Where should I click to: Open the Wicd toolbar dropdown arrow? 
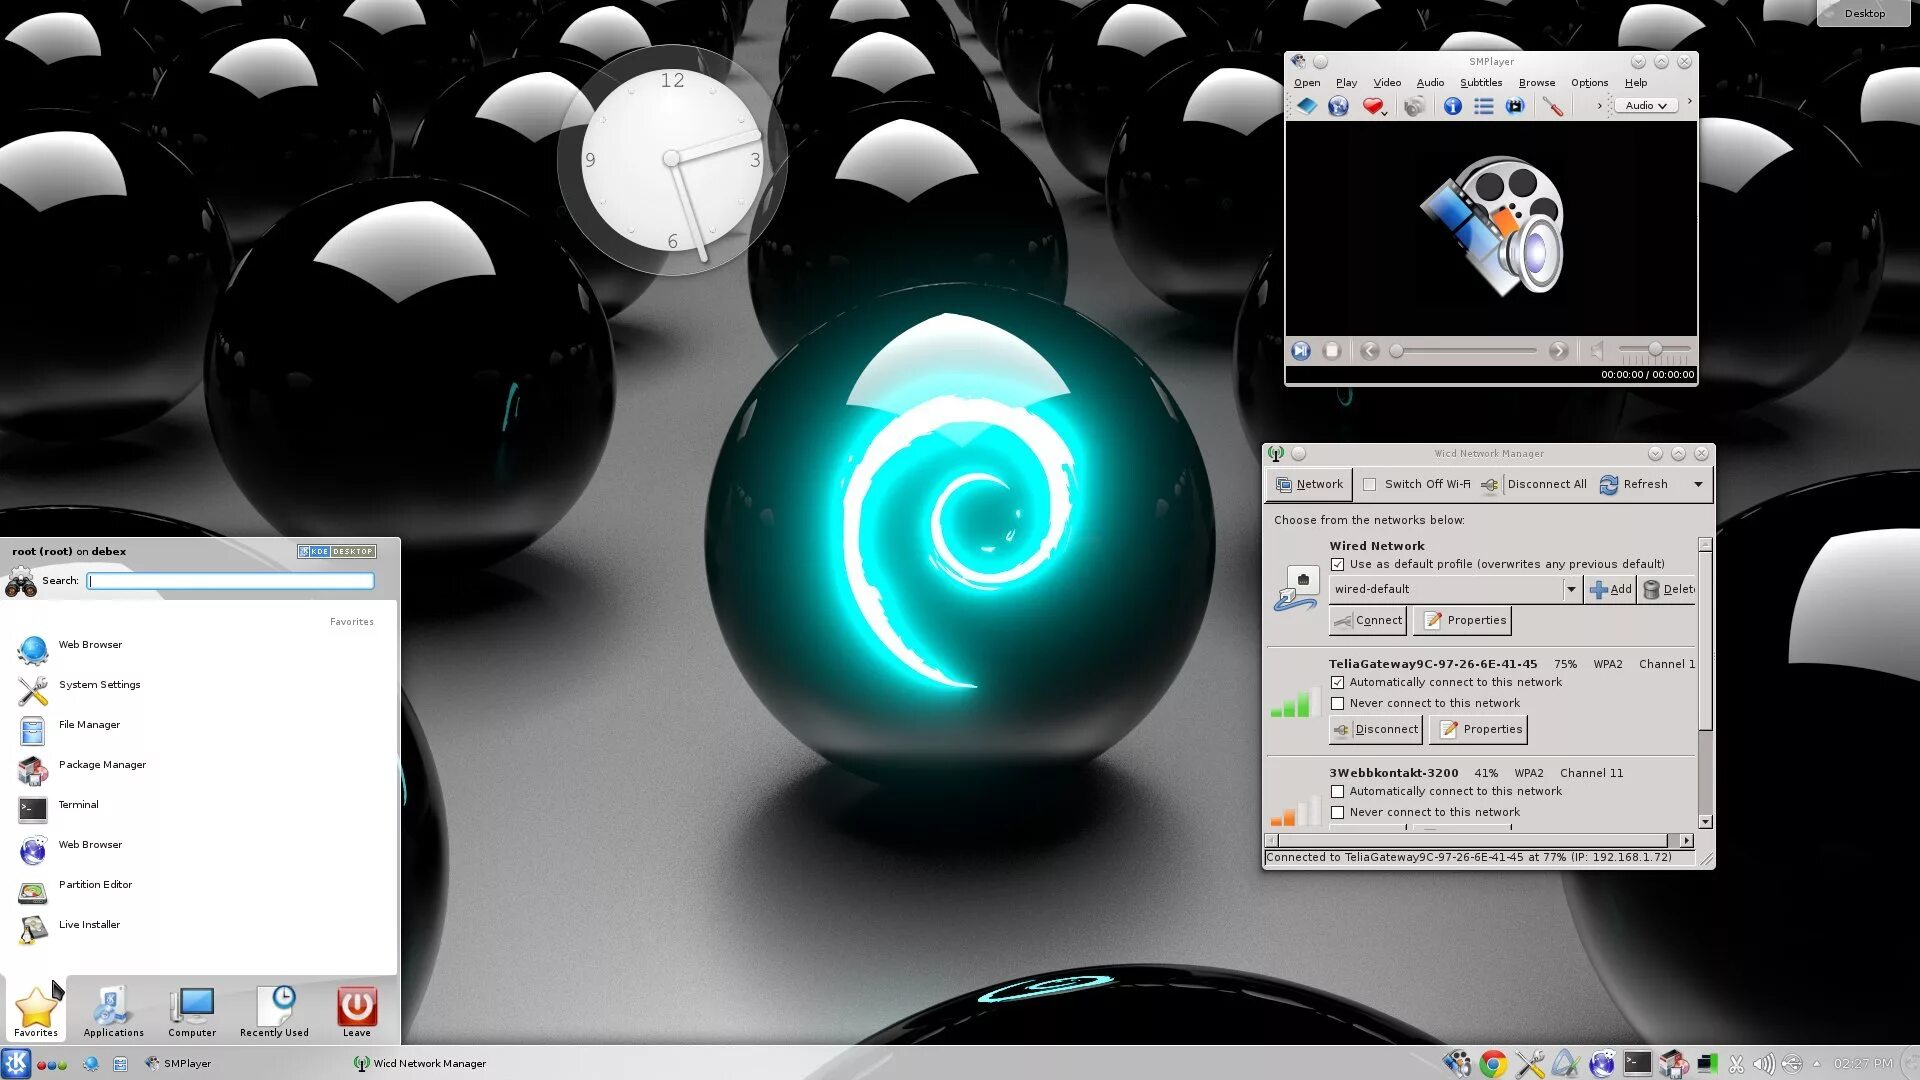tap(1698, 484)
